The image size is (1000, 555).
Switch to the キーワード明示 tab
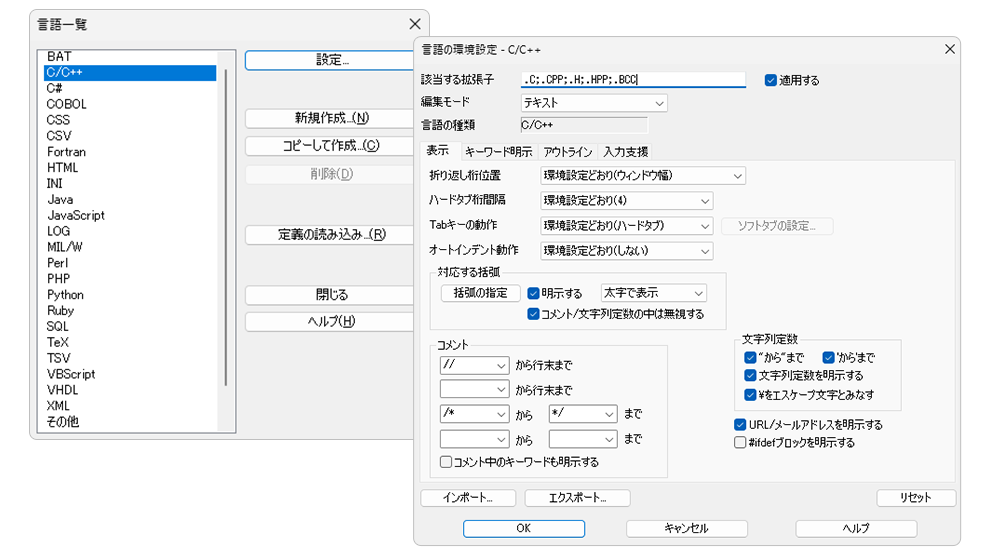pos(498,152)
